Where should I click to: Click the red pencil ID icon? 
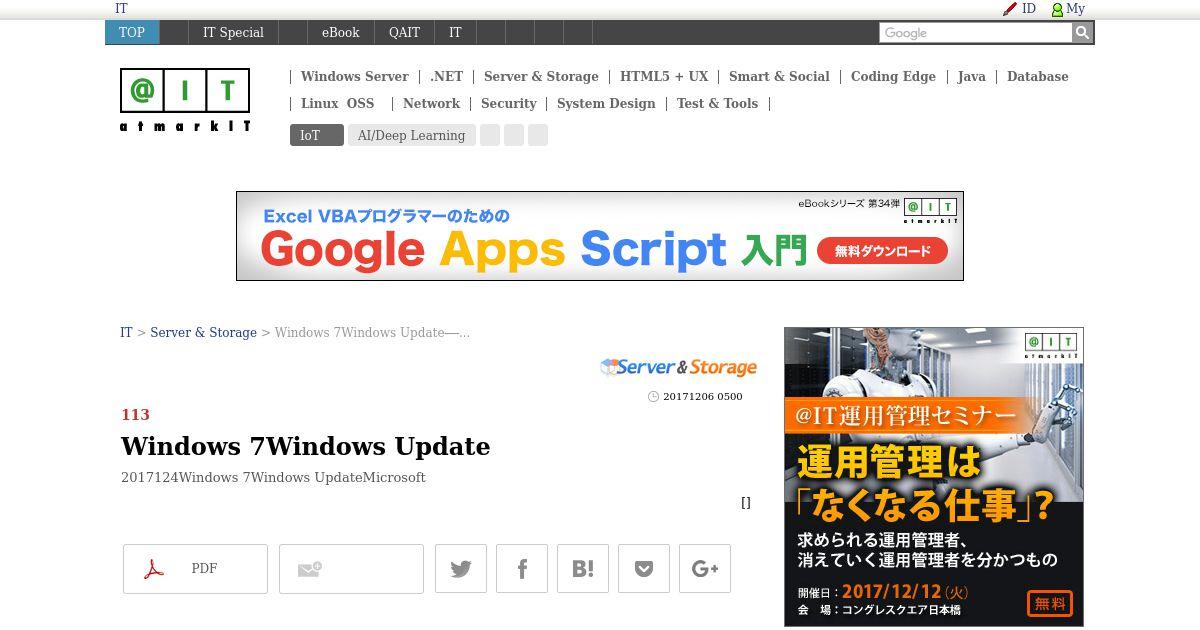click(1010, 9)
